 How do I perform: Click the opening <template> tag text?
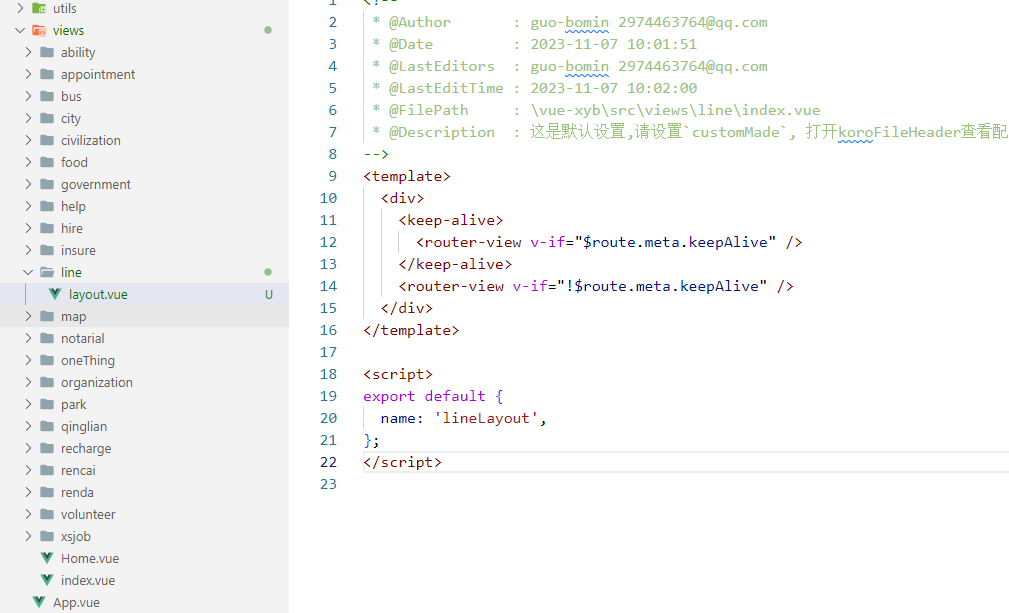point(407,176)
